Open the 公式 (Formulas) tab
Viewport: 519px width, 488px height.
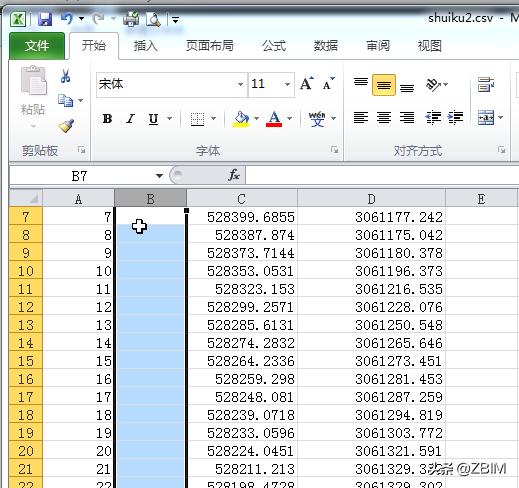coord(274,46)
